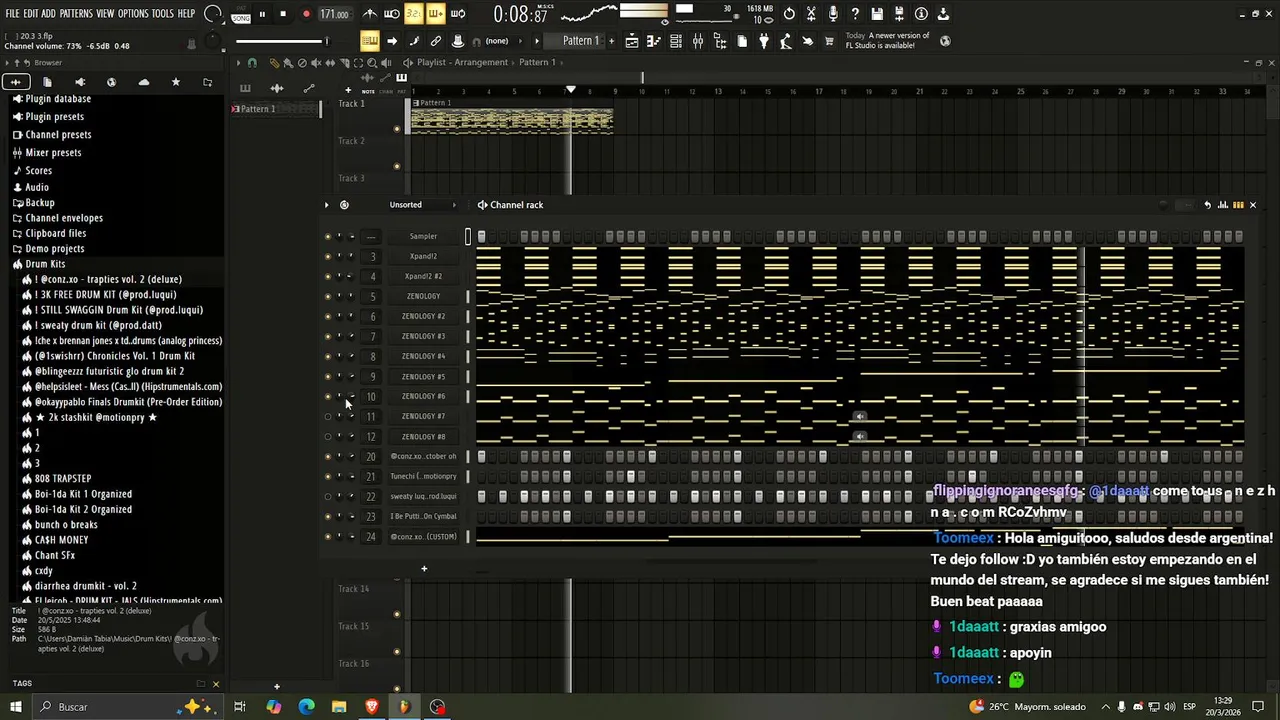Select the browser current project files icon

point(47,82)
